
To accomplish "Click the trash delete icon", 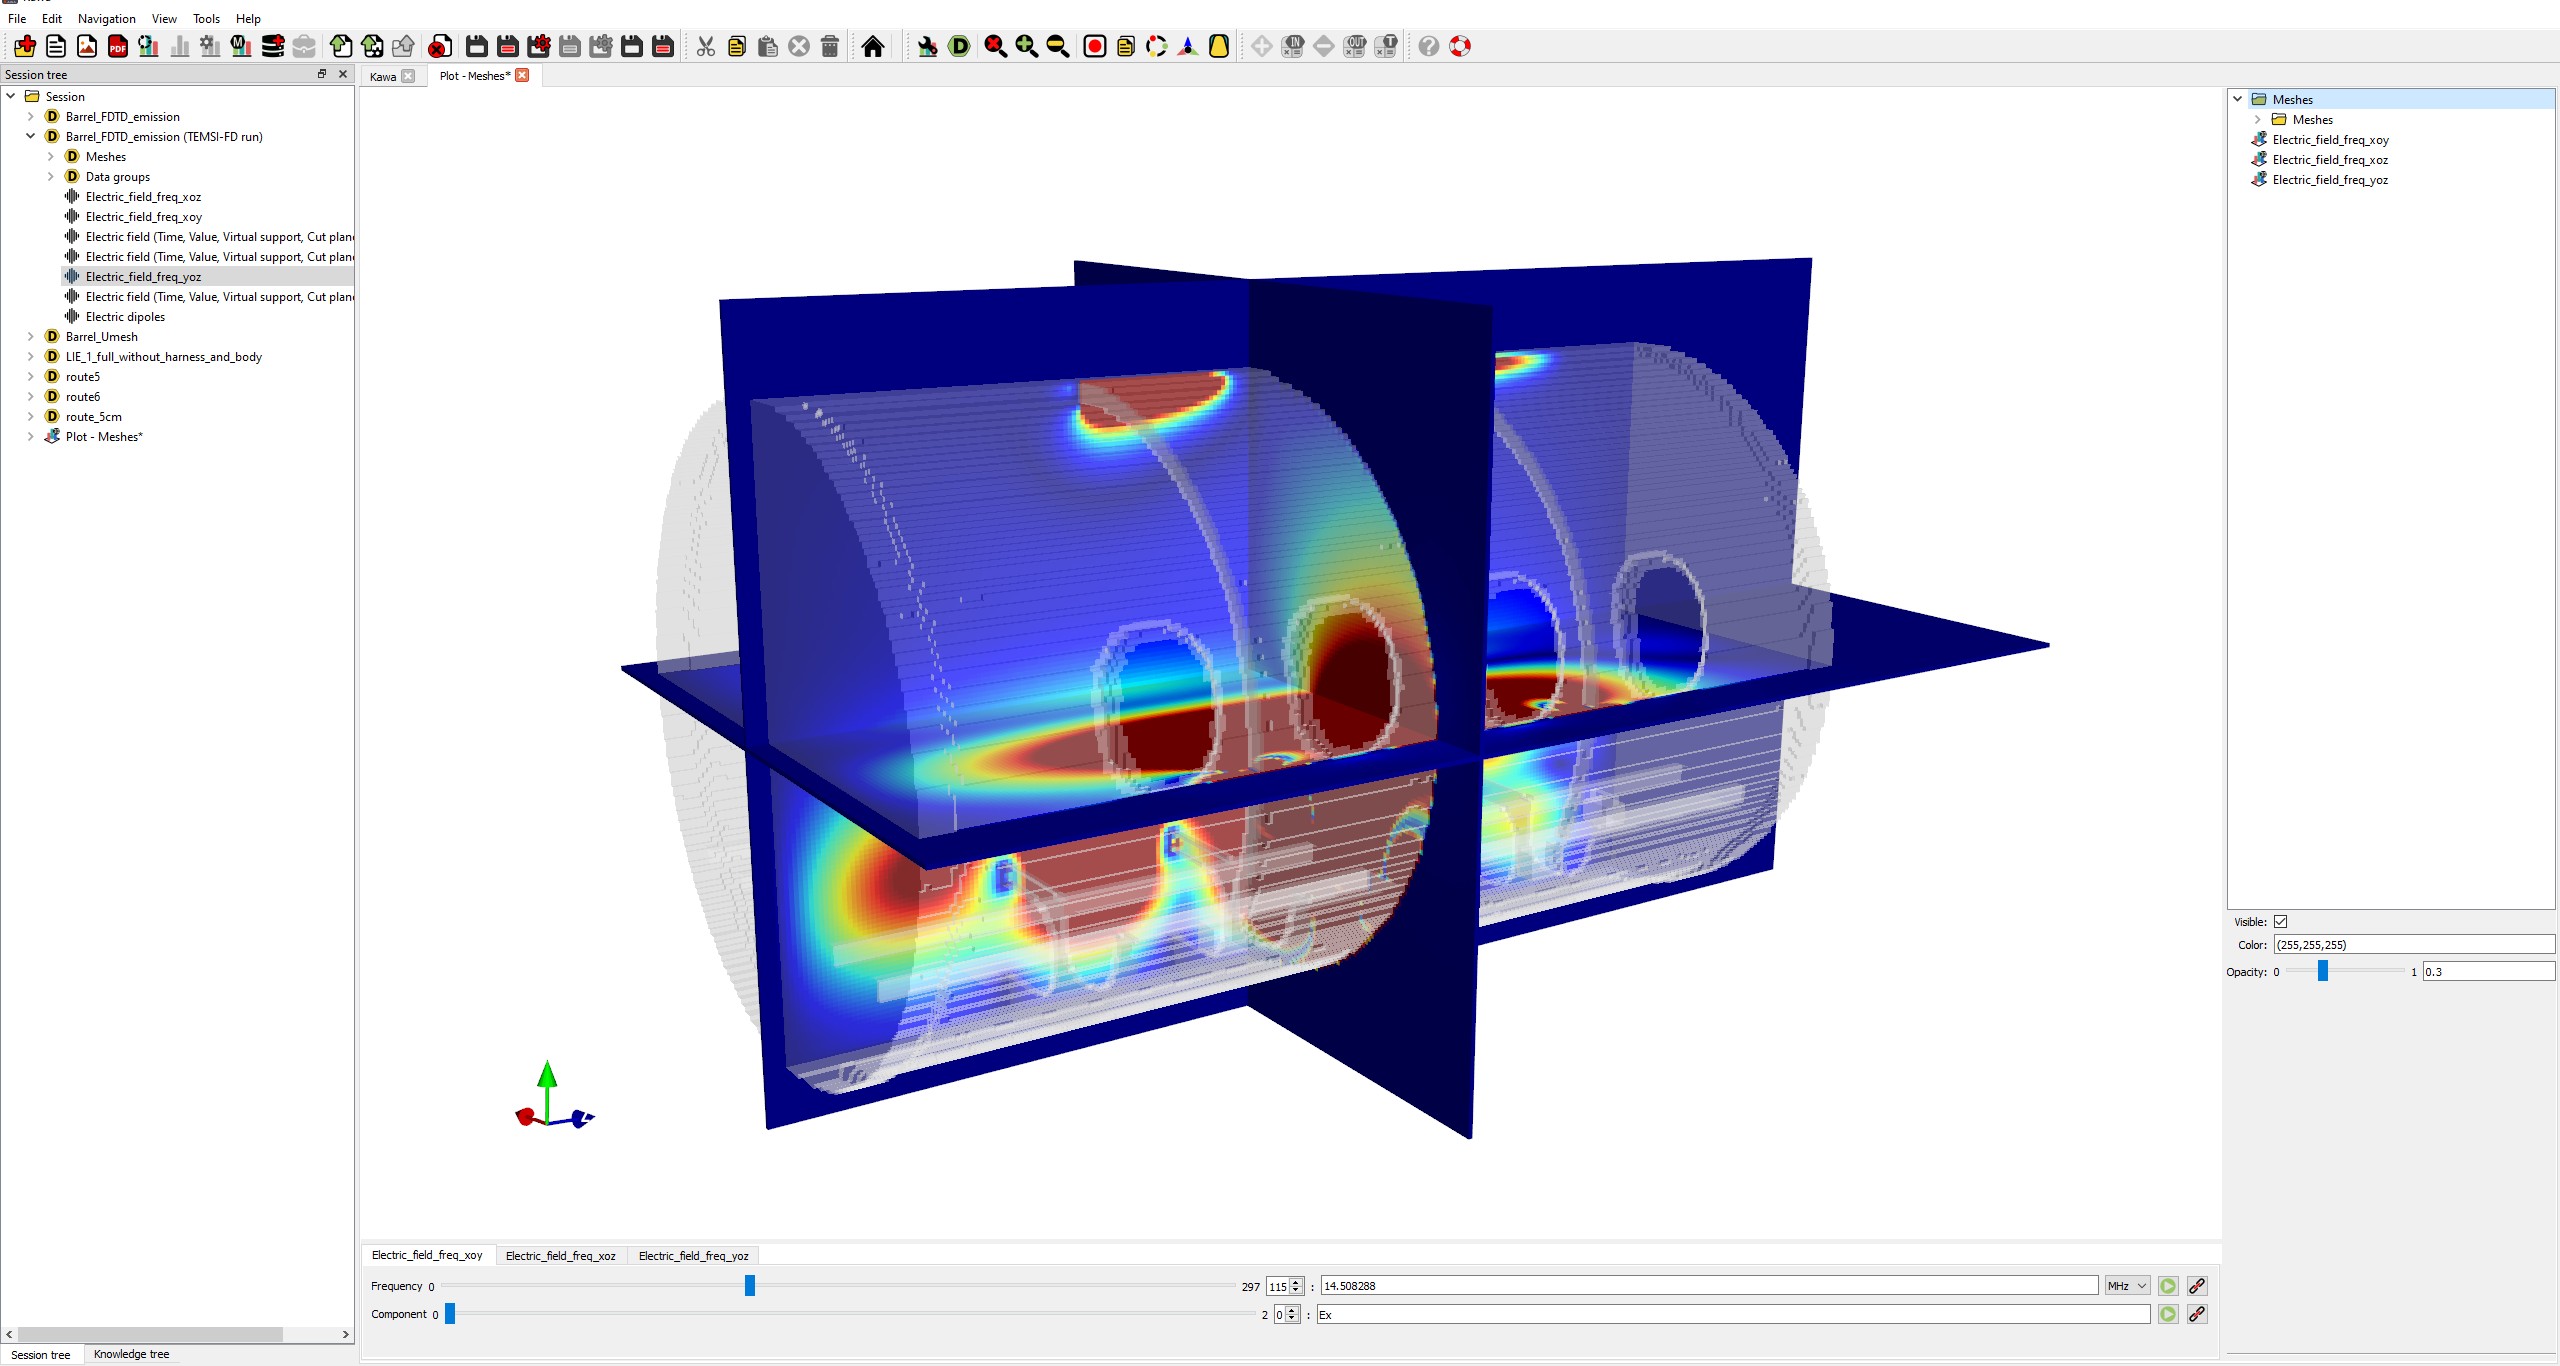I will (x=830, y=46).
